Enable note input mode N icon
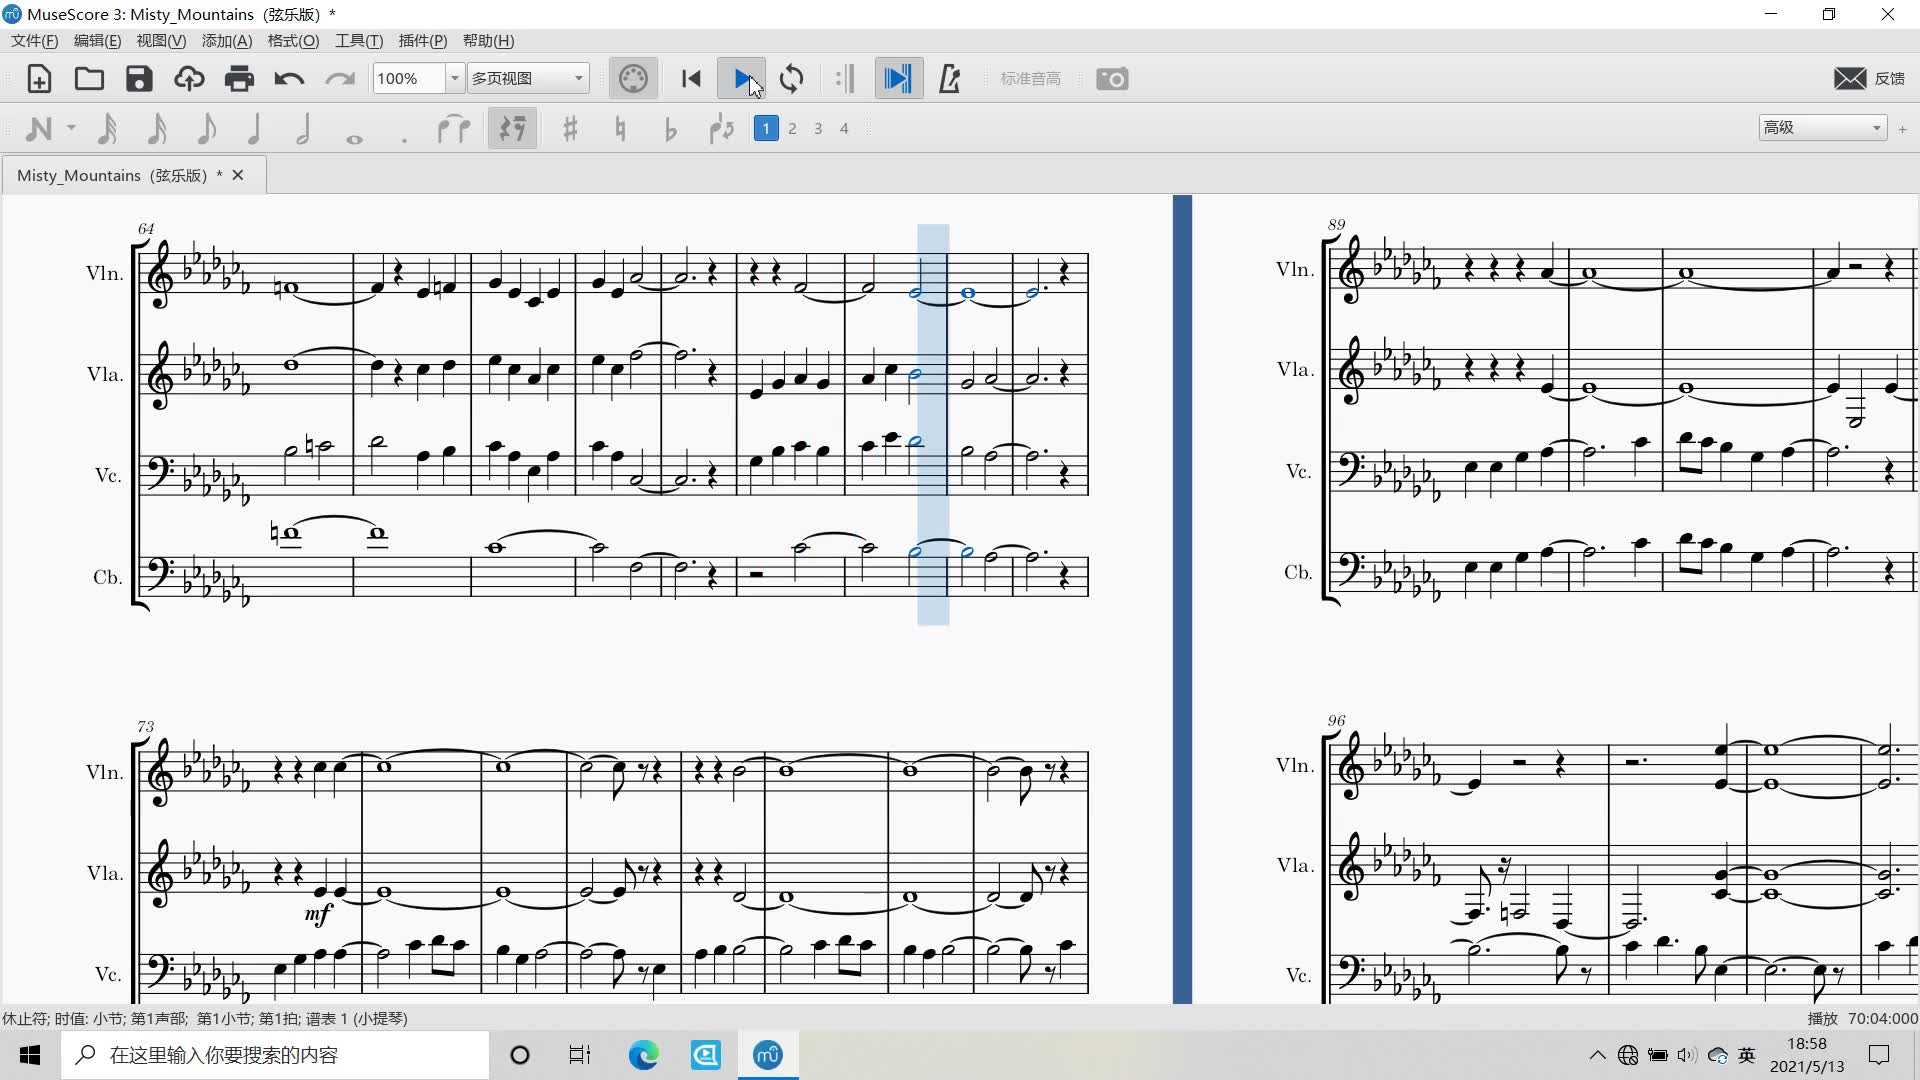The image size is (1920, 1080). pyautogui.click(x=38, y=128)
